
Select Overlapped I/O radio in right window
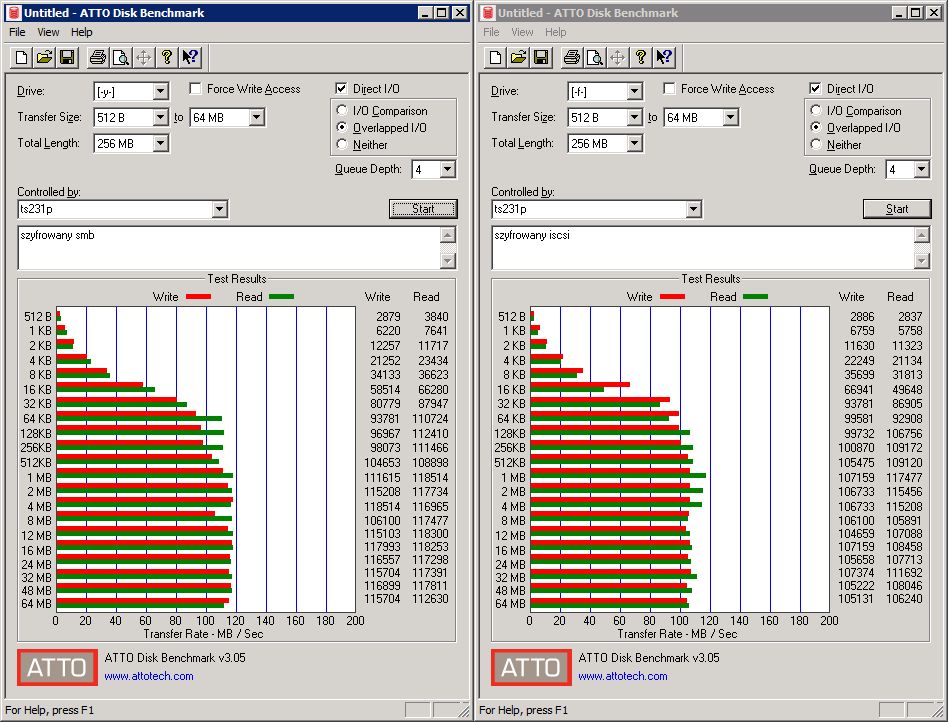pos(816,127)
